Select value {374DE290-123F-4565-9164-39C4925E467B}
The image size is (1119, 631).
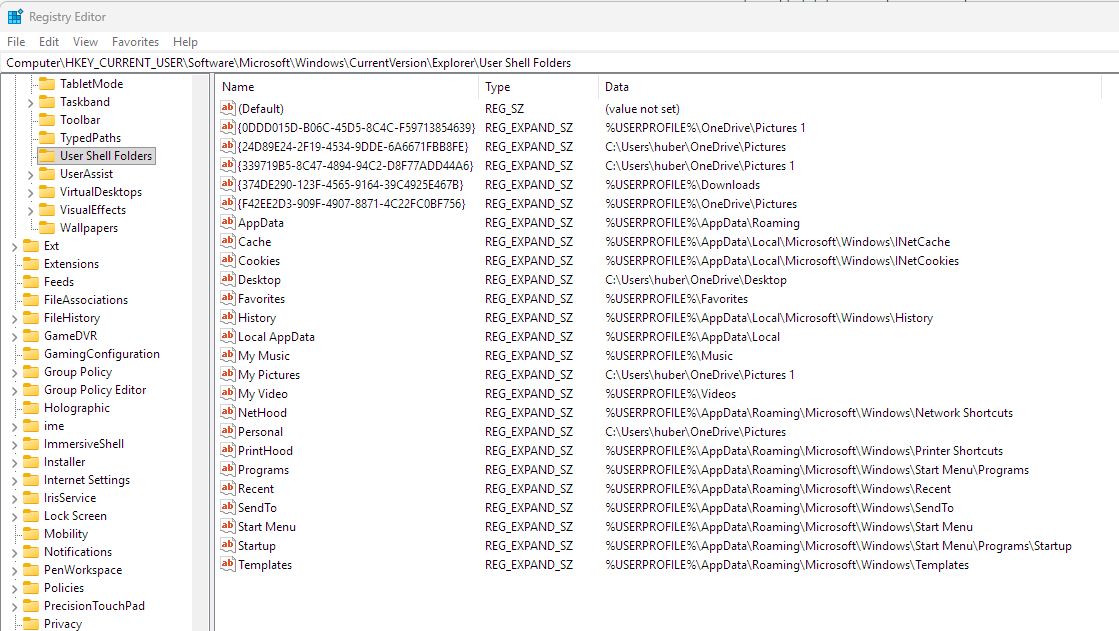pos(350,184)
